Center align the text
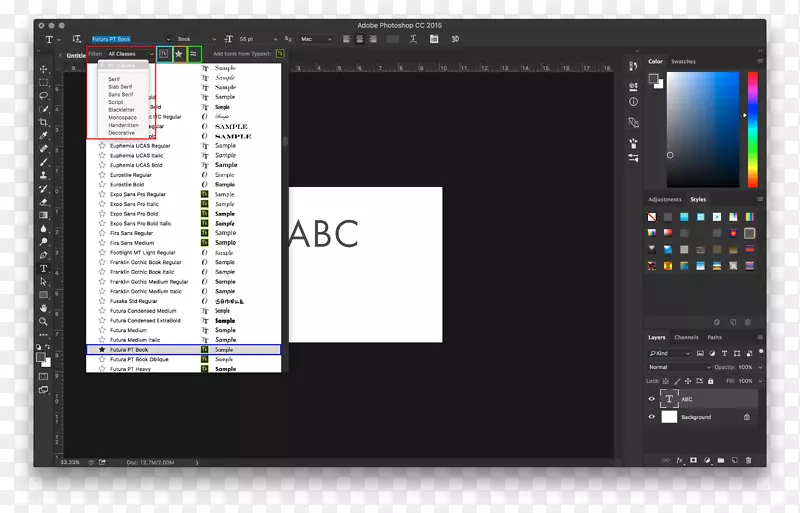 360,39
